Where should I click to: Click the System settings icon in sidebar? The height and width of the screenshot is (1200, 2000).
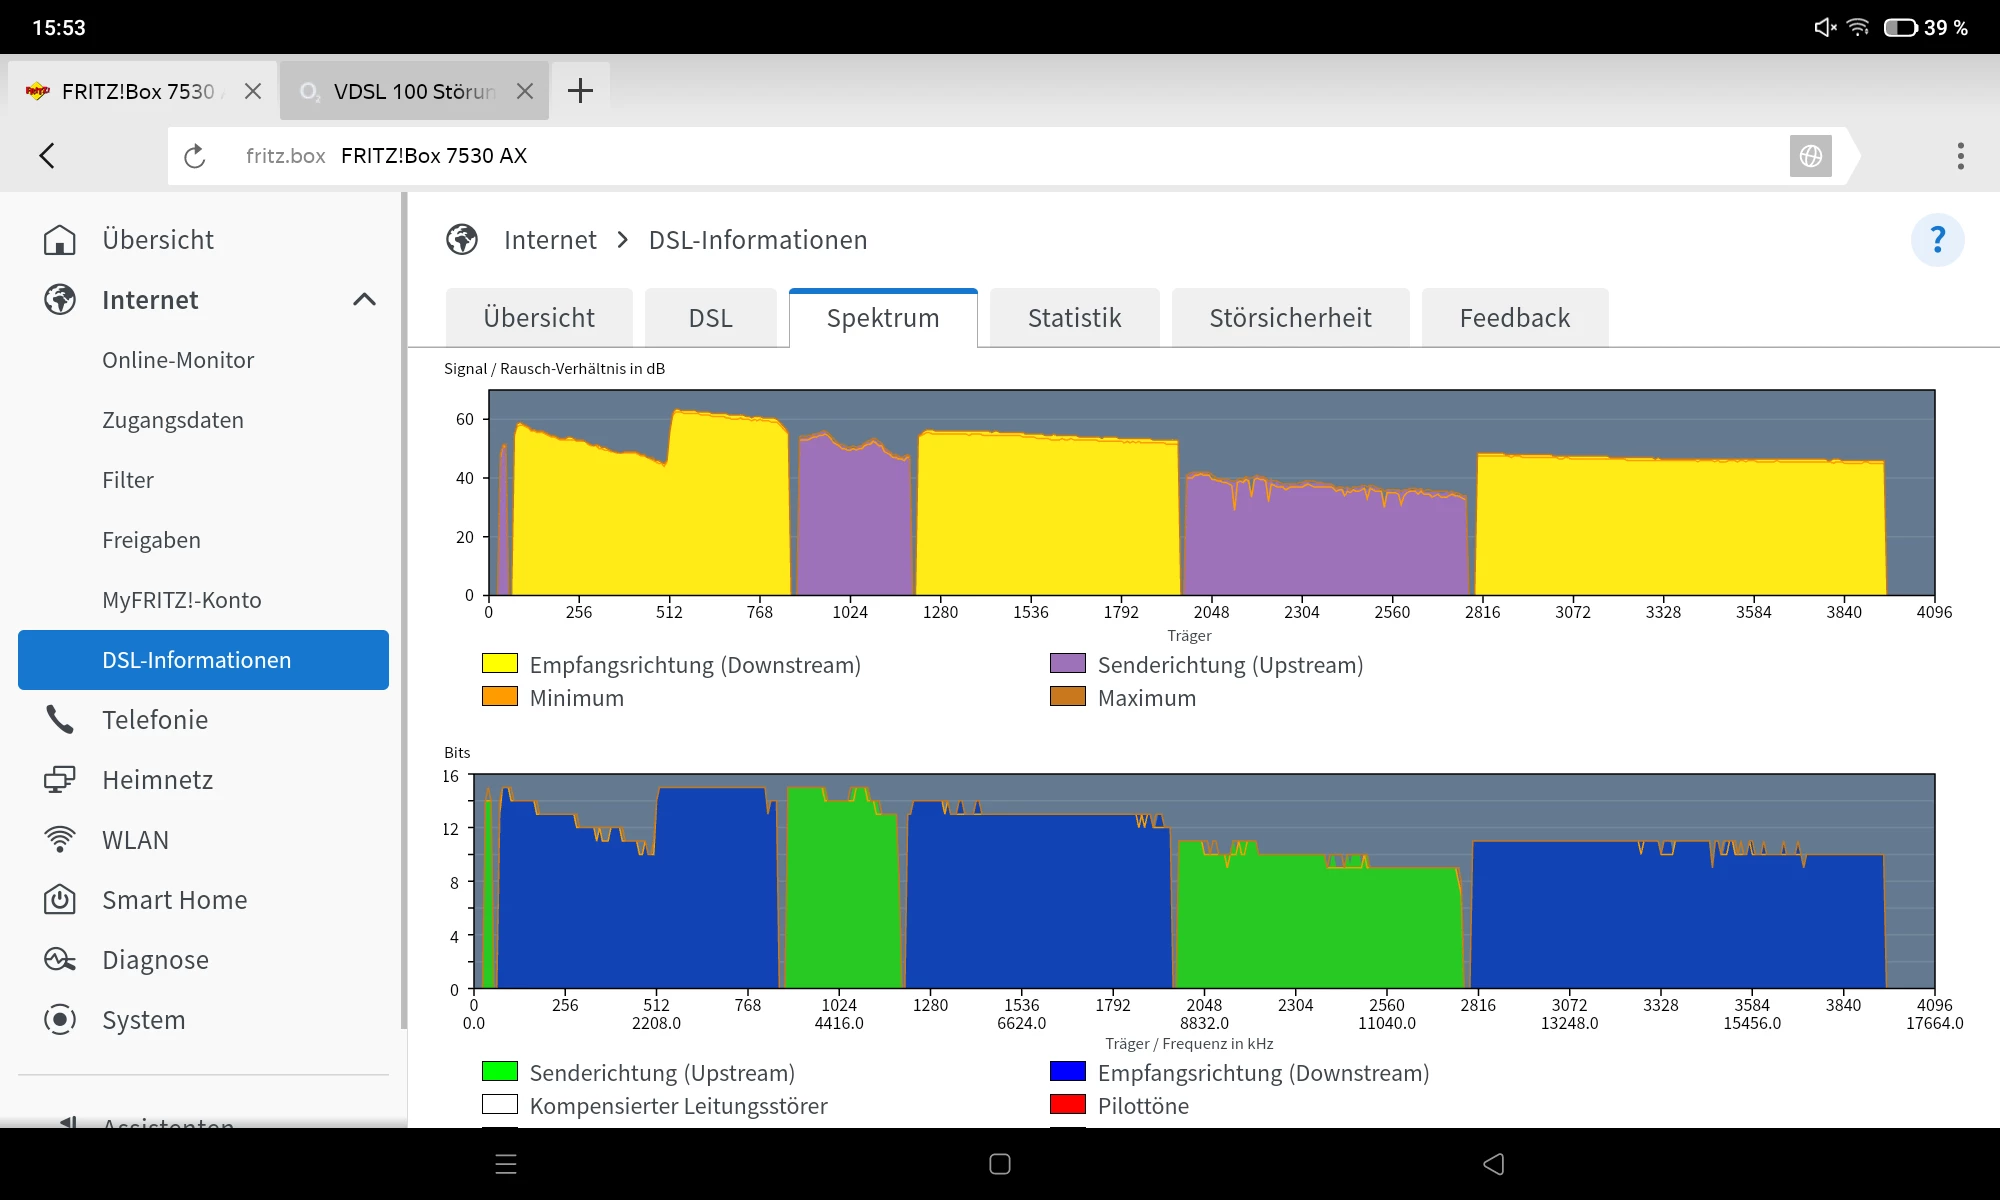click(x=59, y=1020)
